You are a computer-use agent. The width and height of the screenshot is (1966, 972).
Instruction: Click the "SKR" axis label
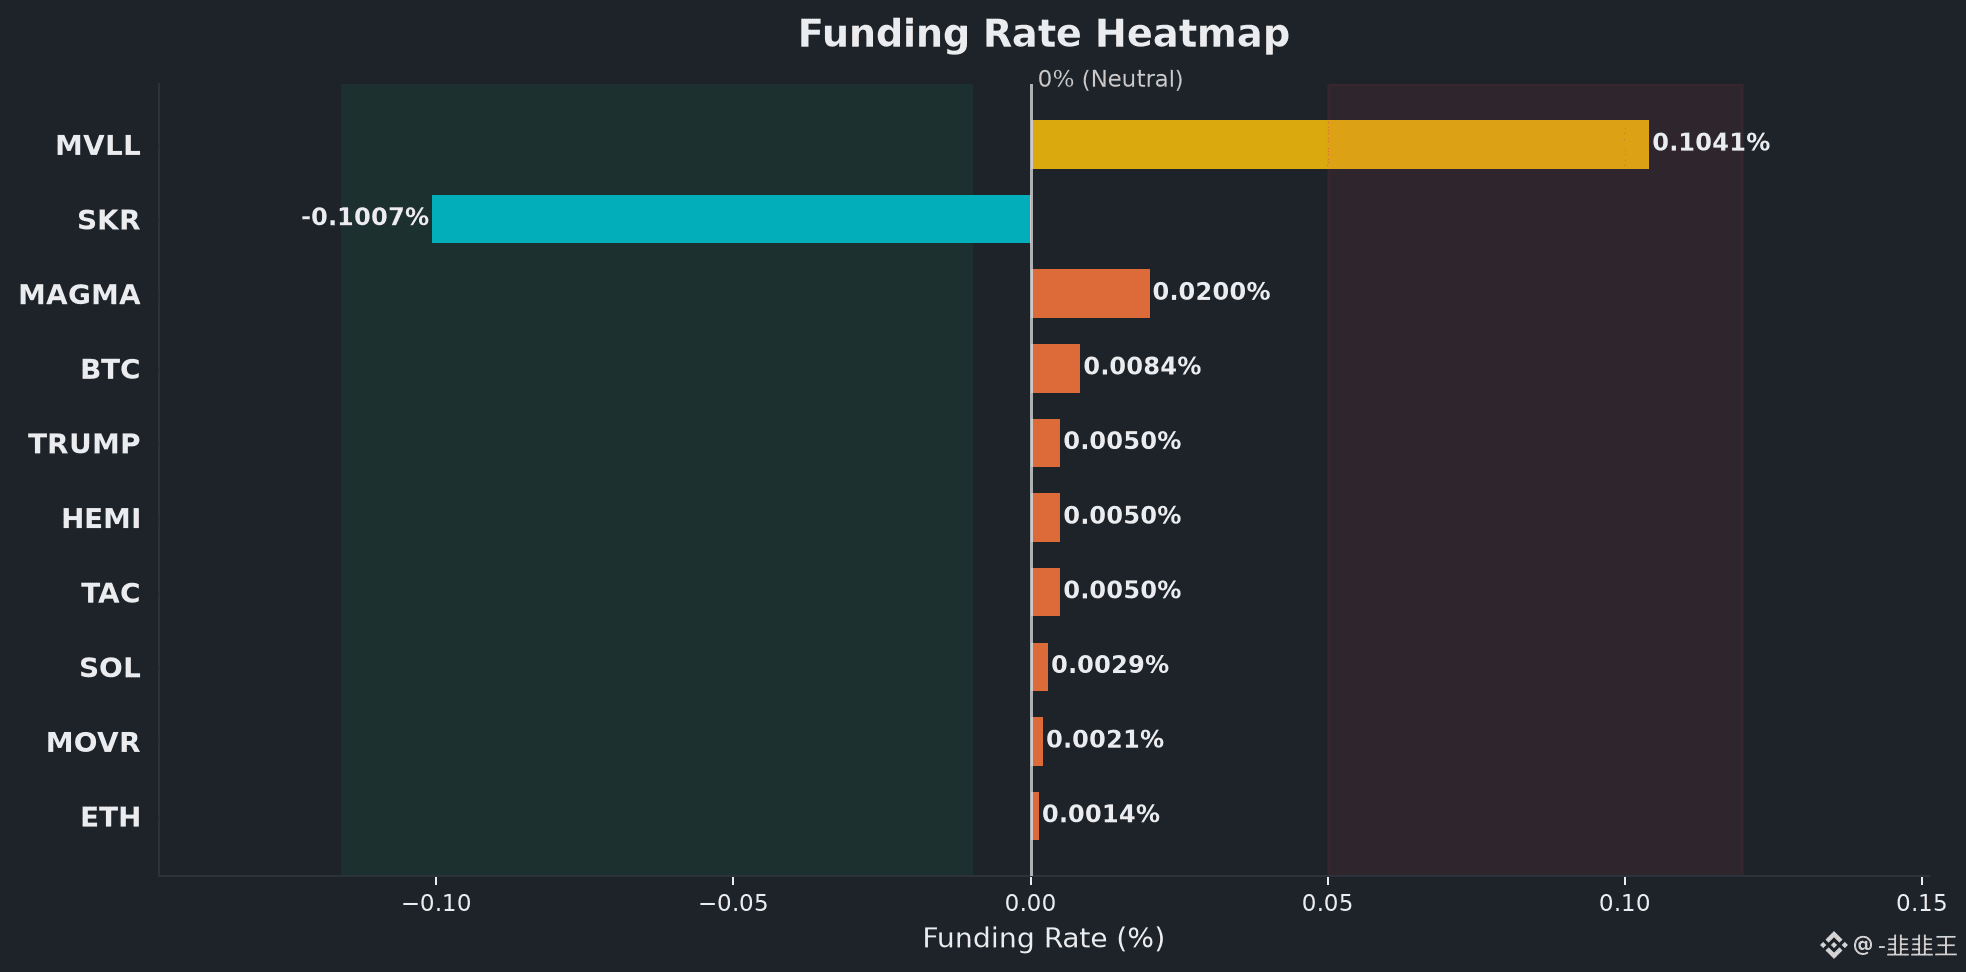(x=109, y=220)
